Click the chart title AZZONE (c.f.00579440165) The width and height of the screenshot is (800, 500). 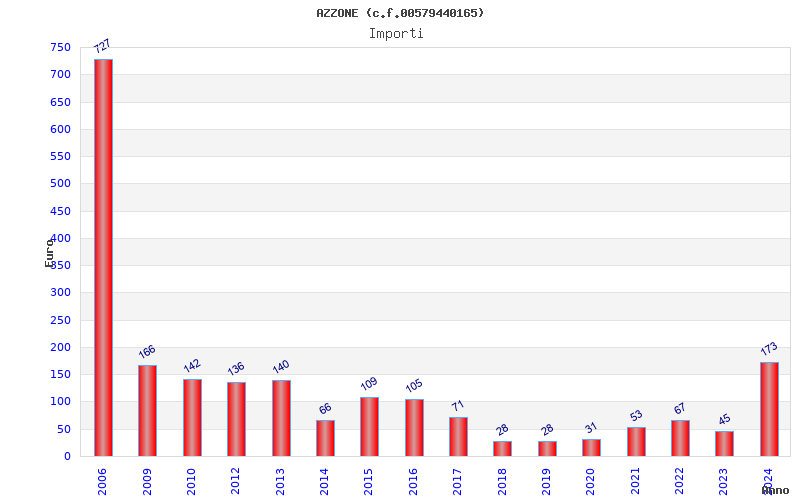[400, 13]
